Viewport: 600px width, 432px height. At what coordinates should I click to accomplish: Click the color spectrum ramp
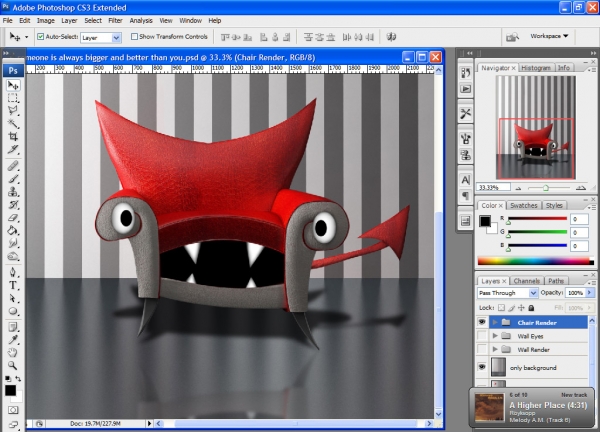(x=535, y=261)
